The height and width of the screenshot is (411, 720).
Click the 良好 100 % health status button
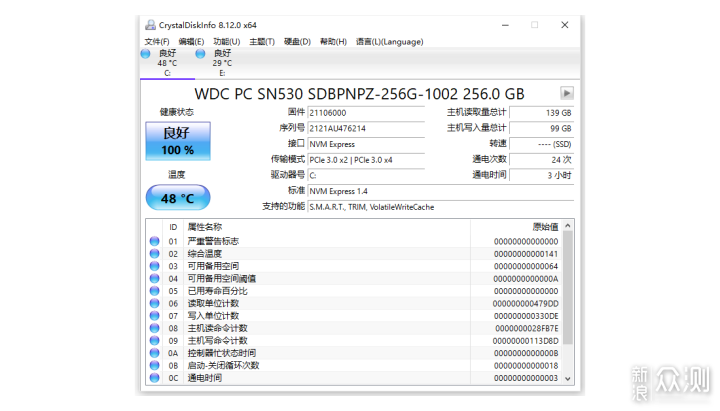tap(178, 141)
